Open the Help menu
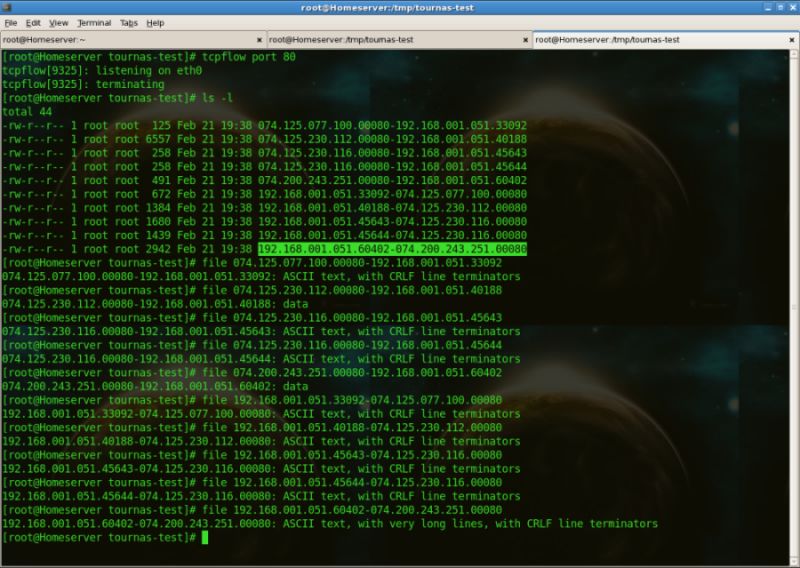The image size is (800, 568). click(155, 23)
